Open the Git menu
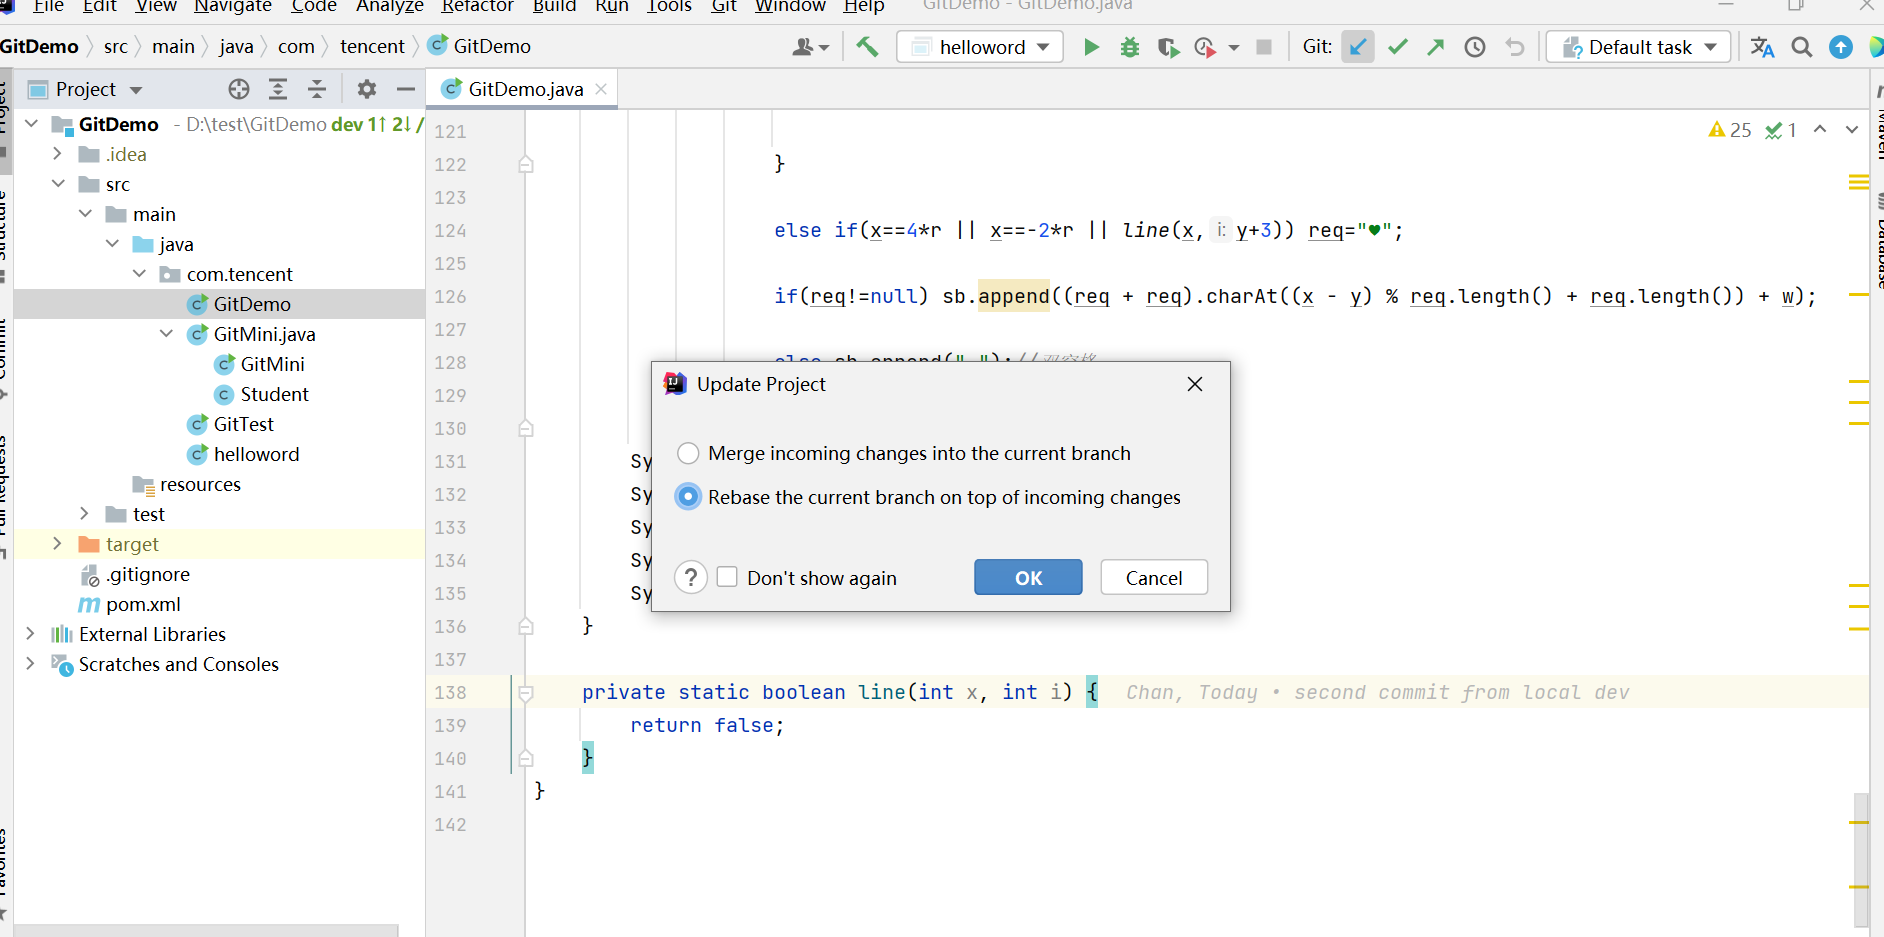This screenshot has width=1884, height=937. tap(724, 6)
